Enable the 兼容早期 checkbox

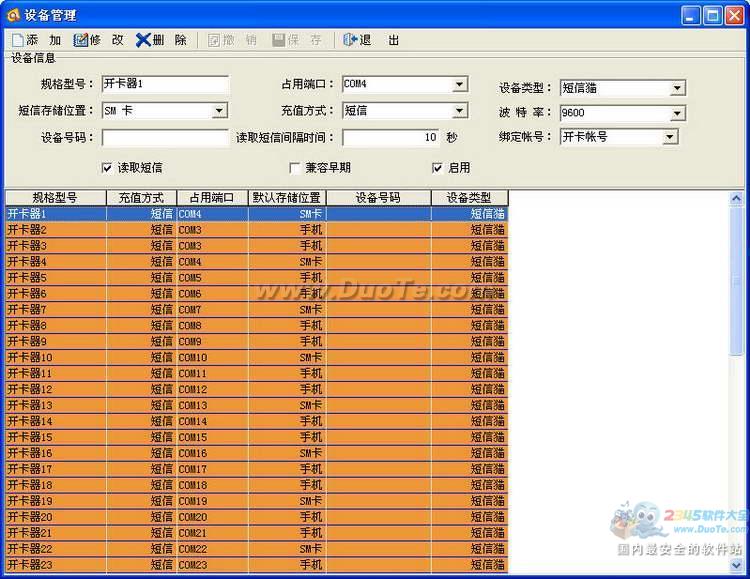295,168
